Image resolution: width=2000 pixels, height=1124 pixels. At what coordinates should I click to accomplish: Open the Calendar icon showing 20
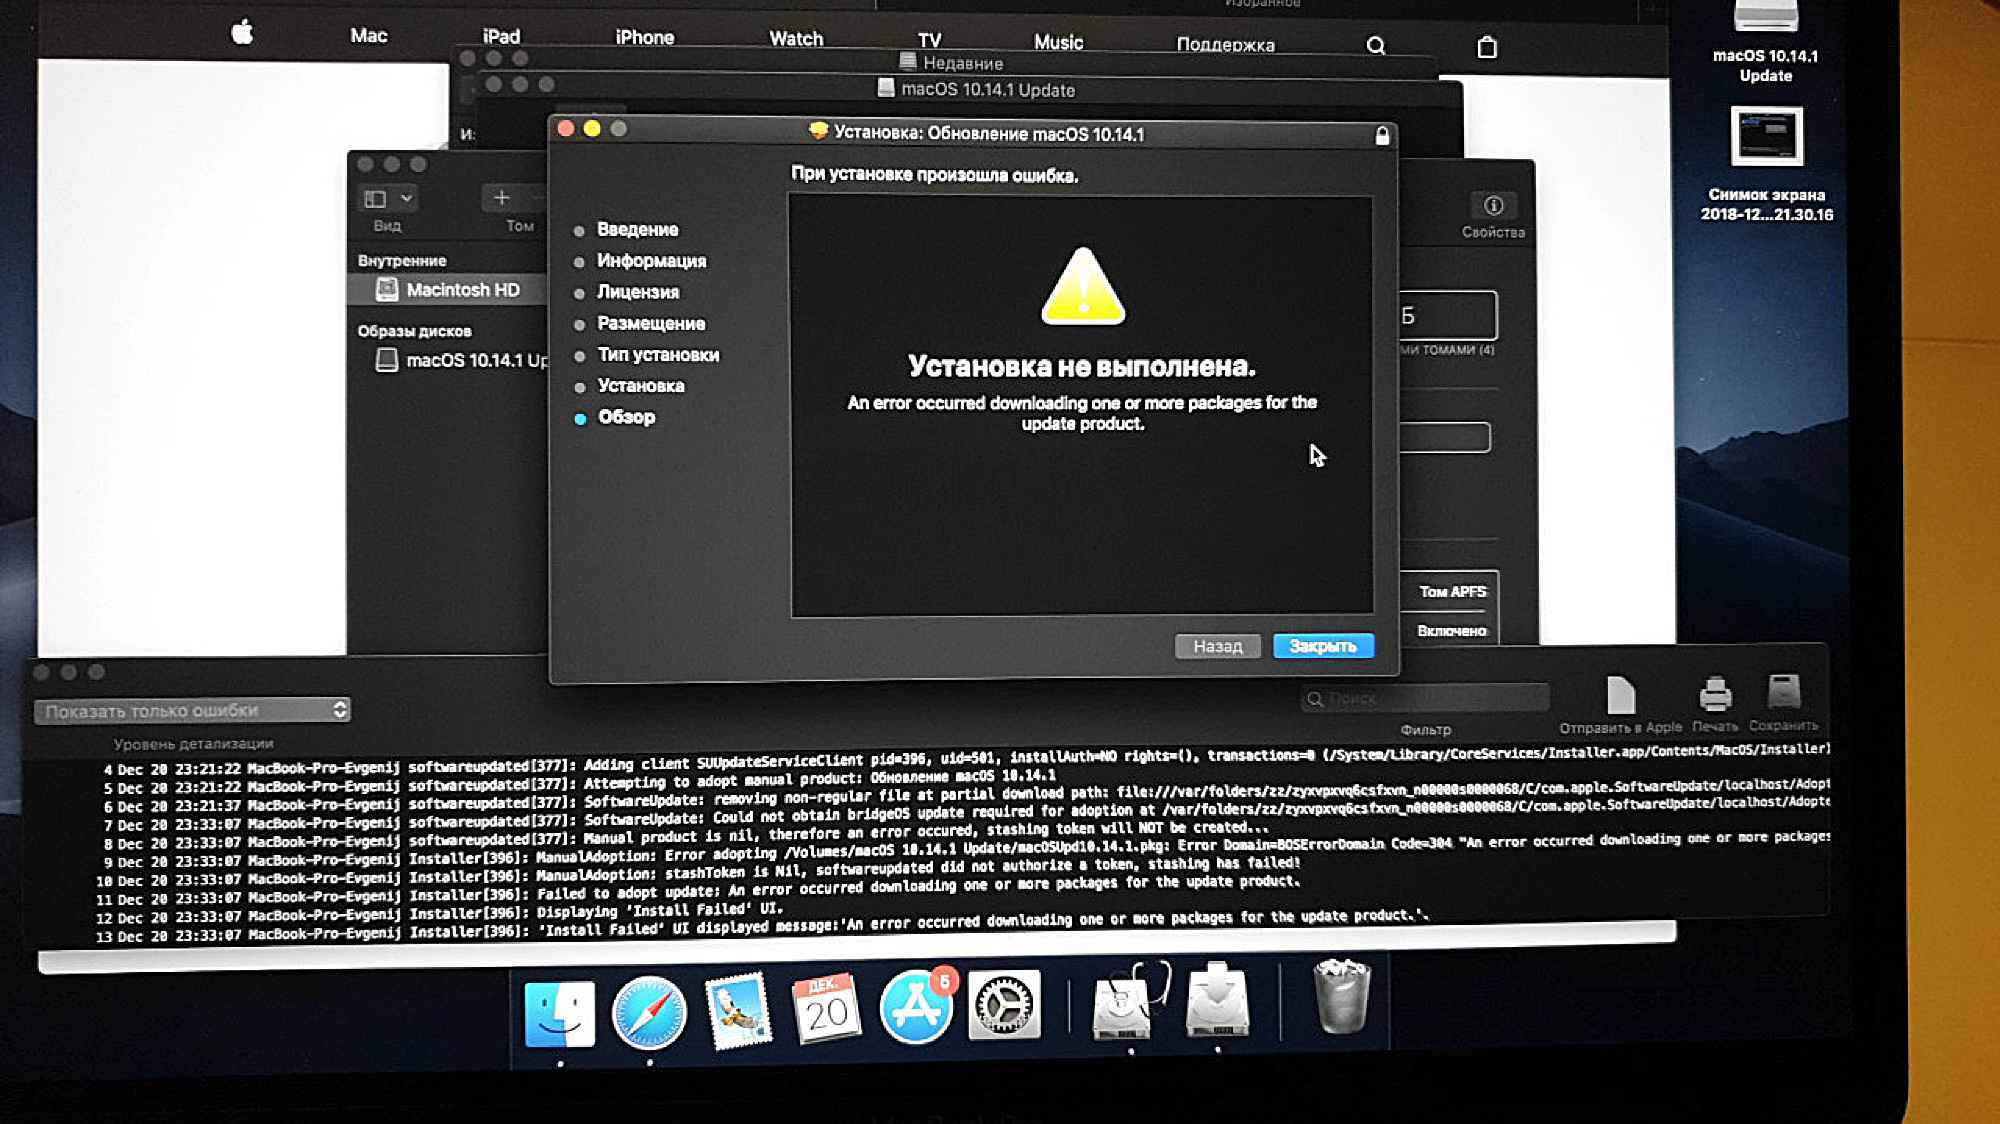click(x=826, y=1009)
